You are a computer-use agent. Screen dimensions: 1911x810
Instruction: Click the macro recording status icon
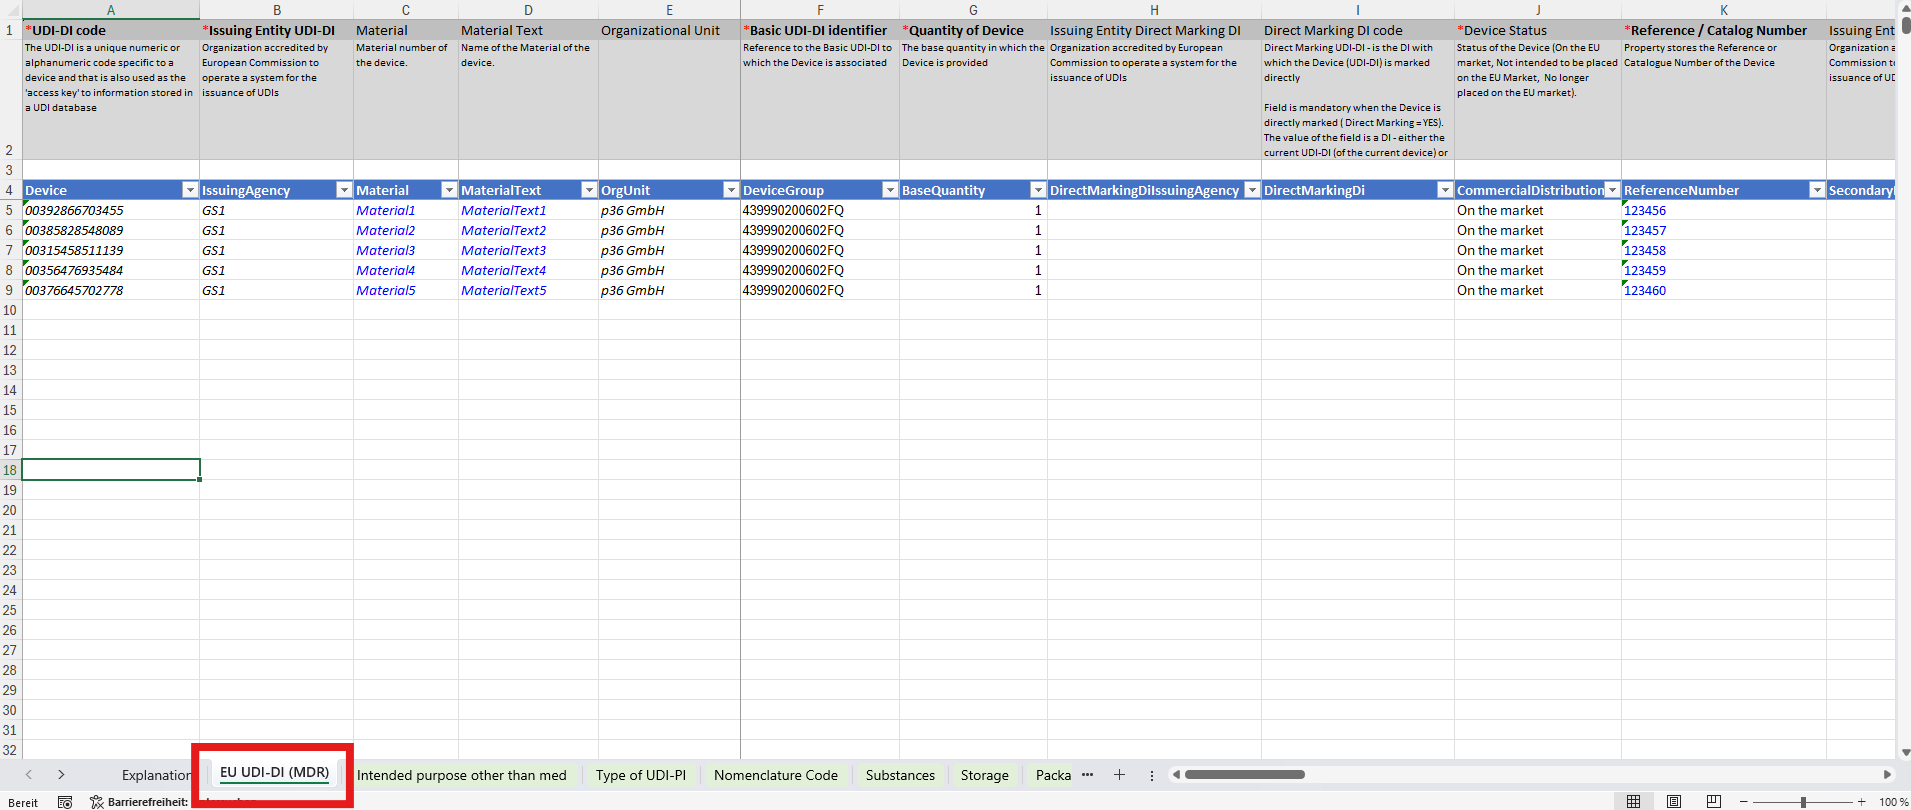65,802
